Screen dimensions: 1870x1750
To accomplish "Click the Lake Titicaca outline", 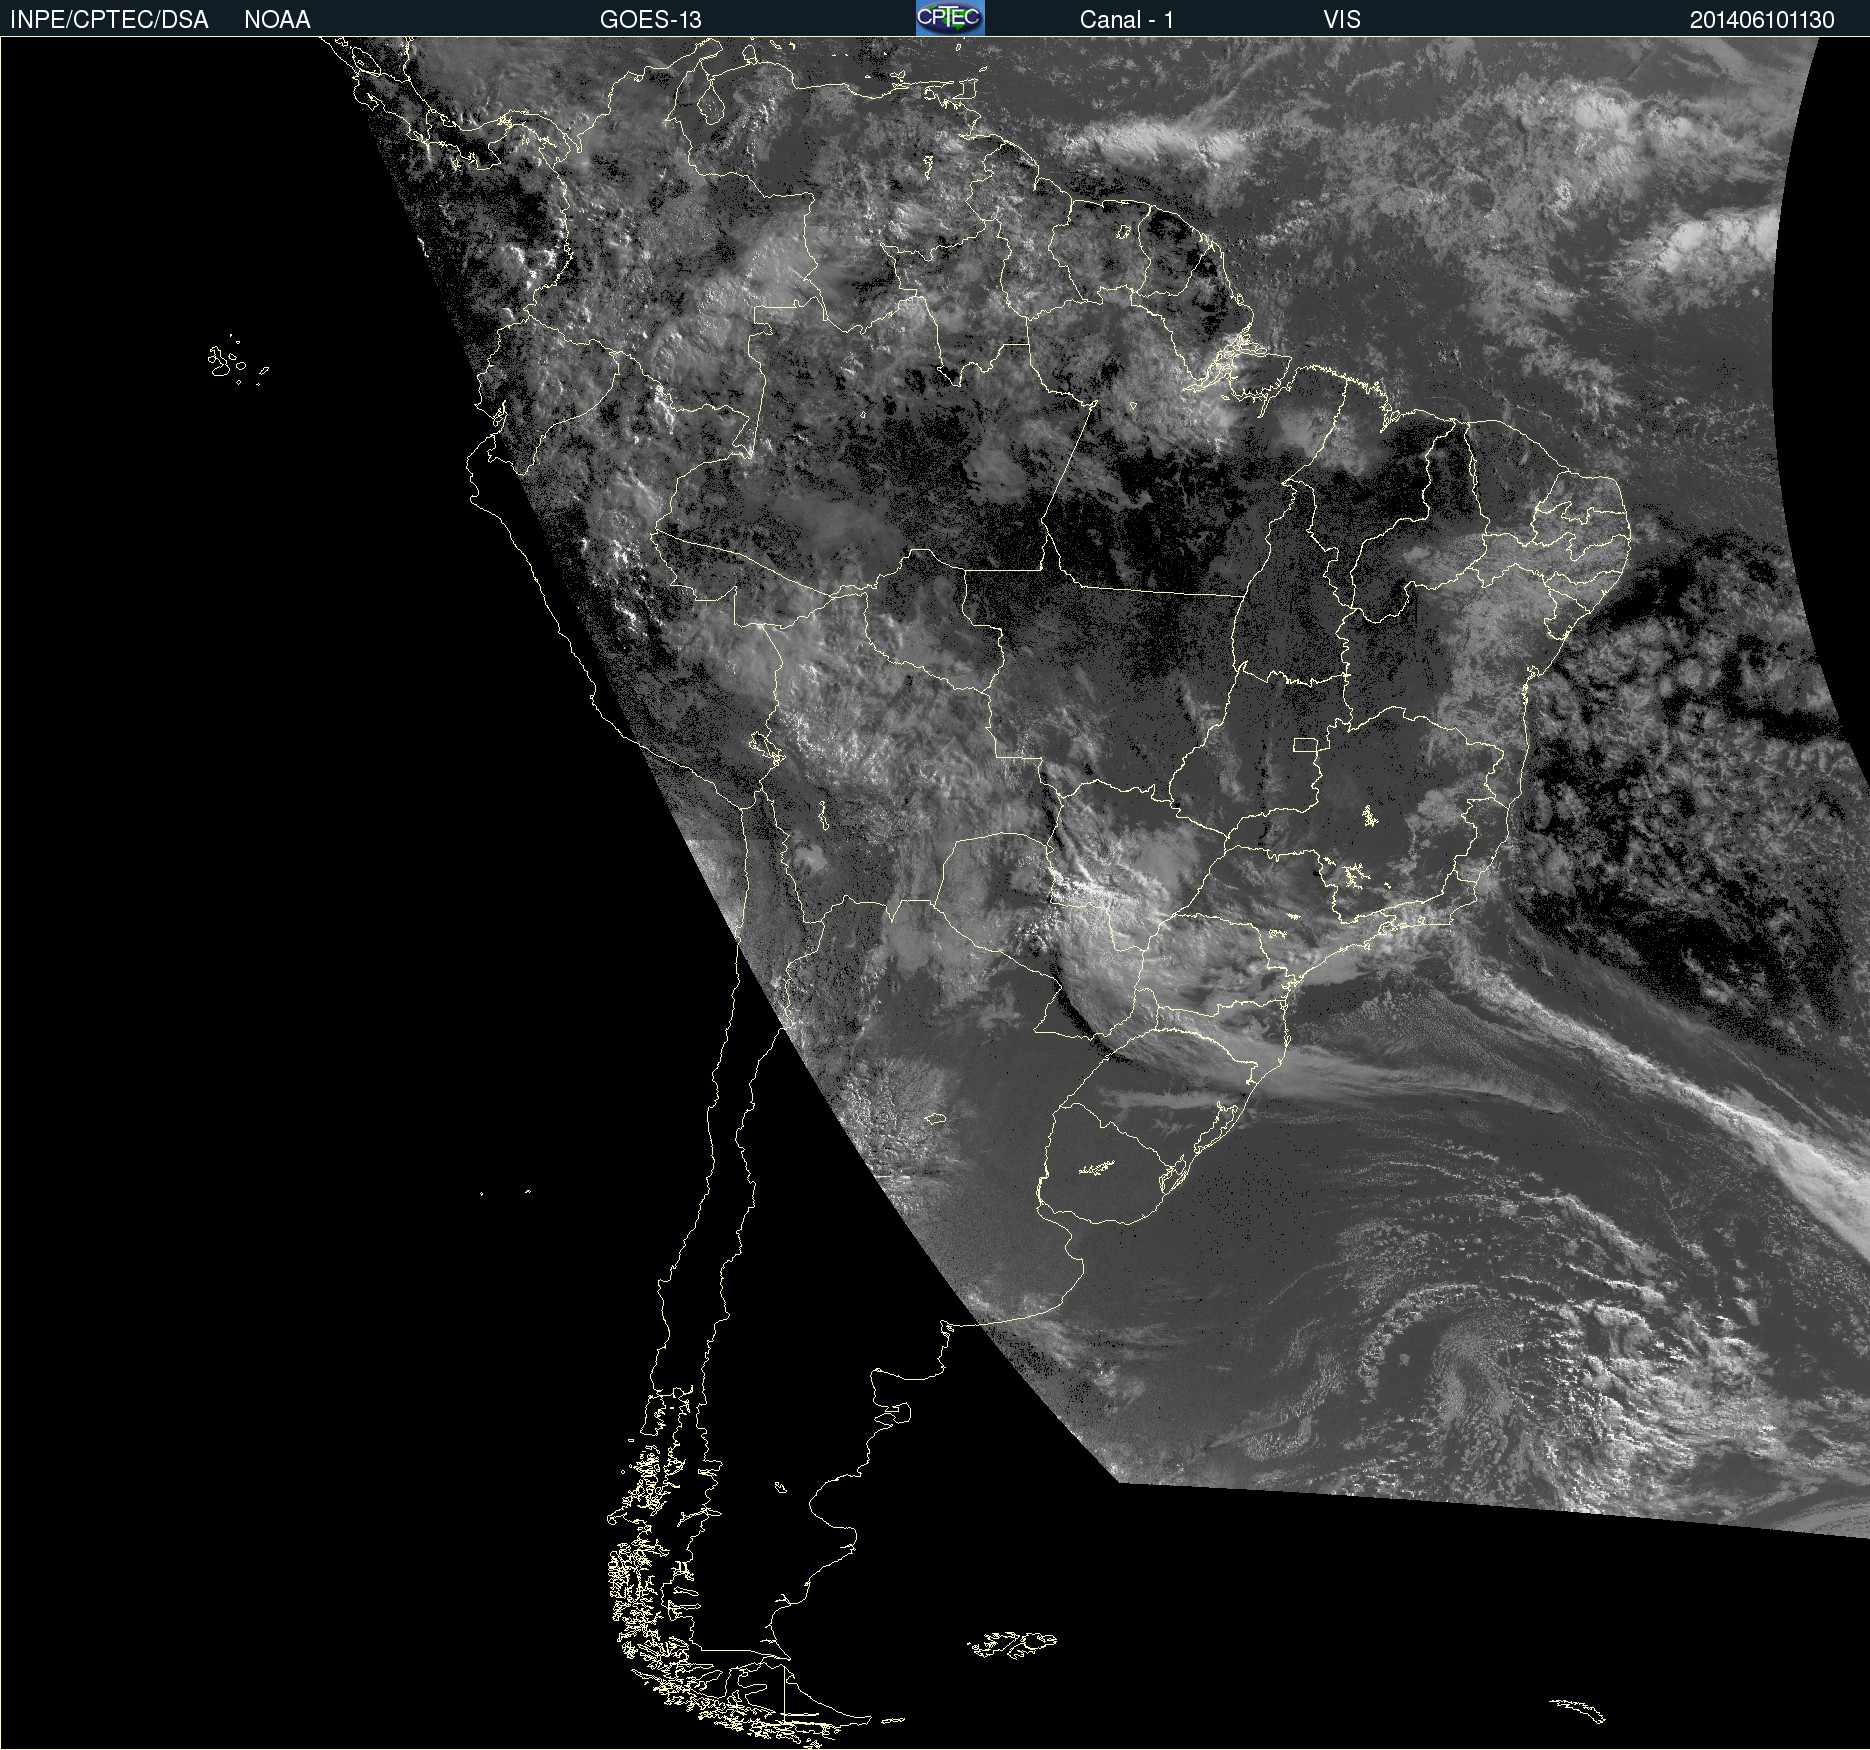I will (x=767, y=747).
